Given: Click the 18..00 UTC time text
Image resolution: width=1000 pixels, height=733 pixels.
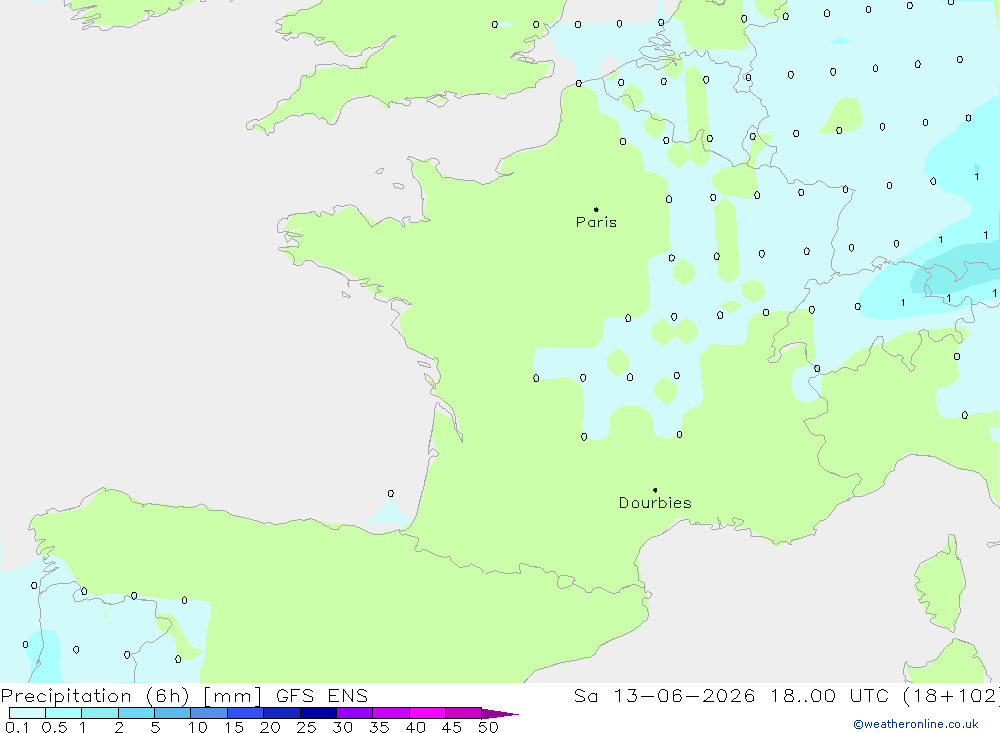Looking at the screenshot, I should (829, 696).
